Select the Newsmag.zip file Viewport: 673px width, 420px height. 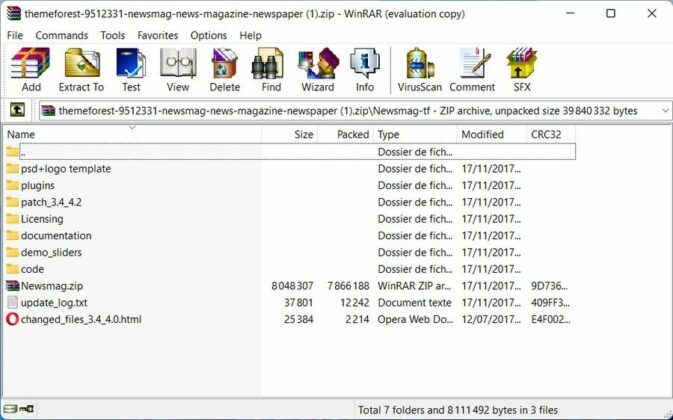[51, 286]
